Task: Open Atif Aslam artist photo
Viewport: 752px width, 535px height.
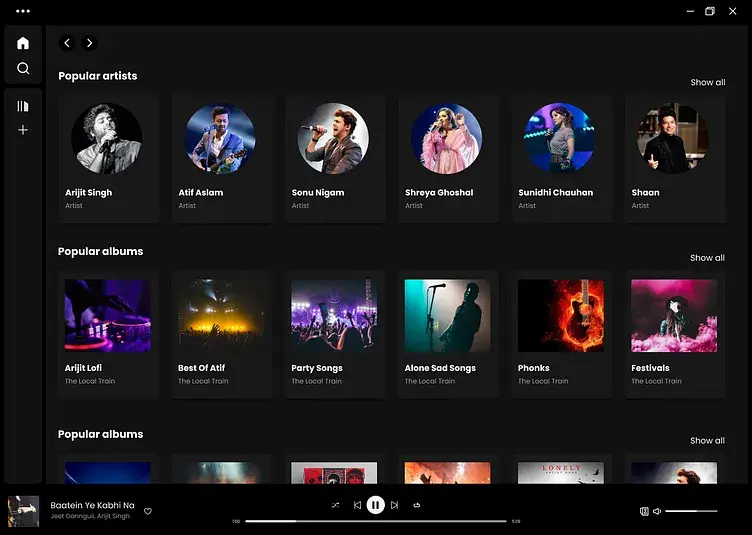Action: click(220, 138)
